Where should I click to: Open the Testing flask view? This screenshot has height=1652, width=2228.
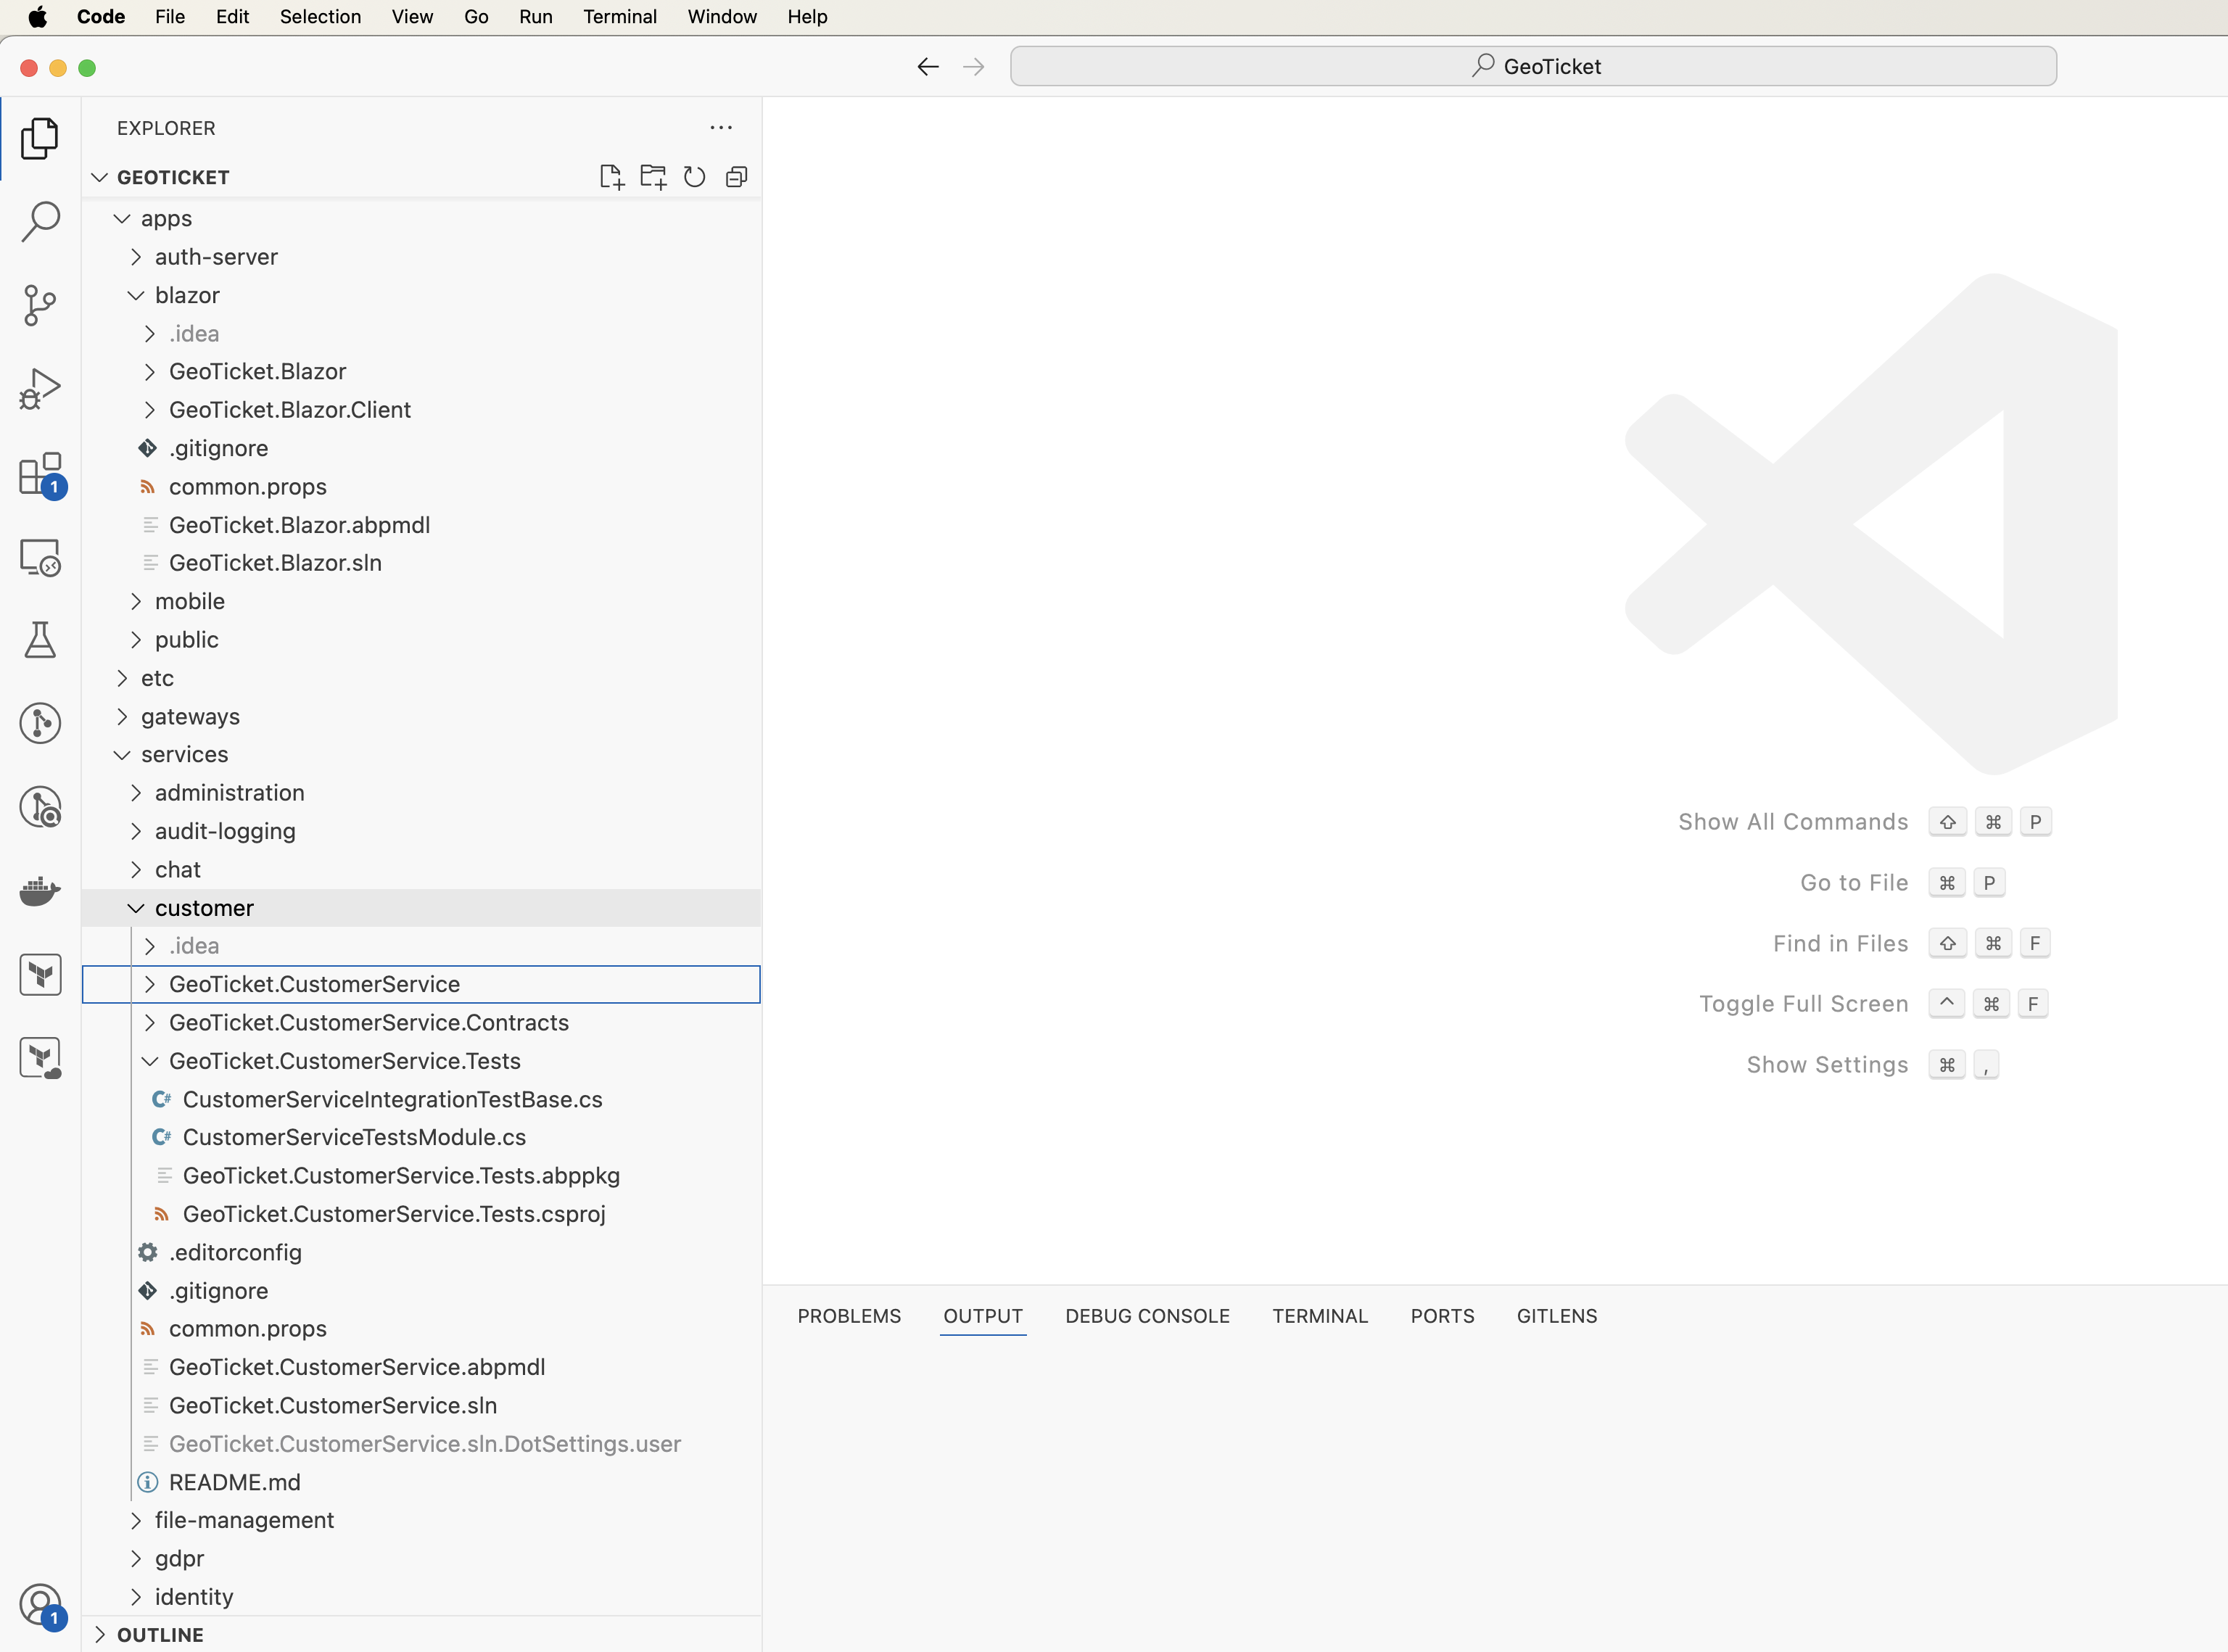tap(40, 640)
